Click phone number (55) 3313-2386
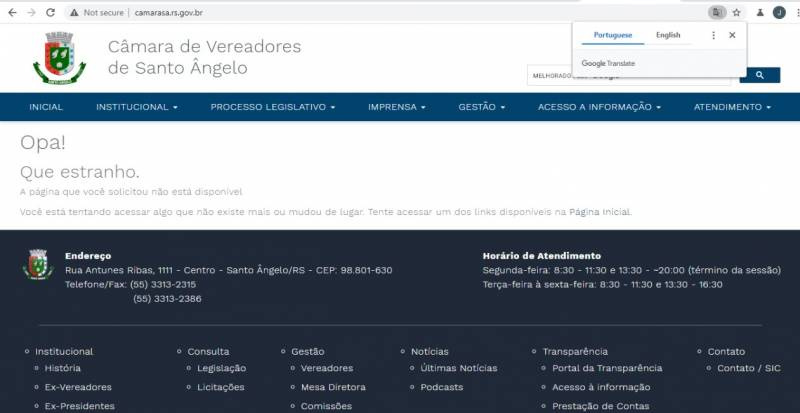 pos(167,299)
